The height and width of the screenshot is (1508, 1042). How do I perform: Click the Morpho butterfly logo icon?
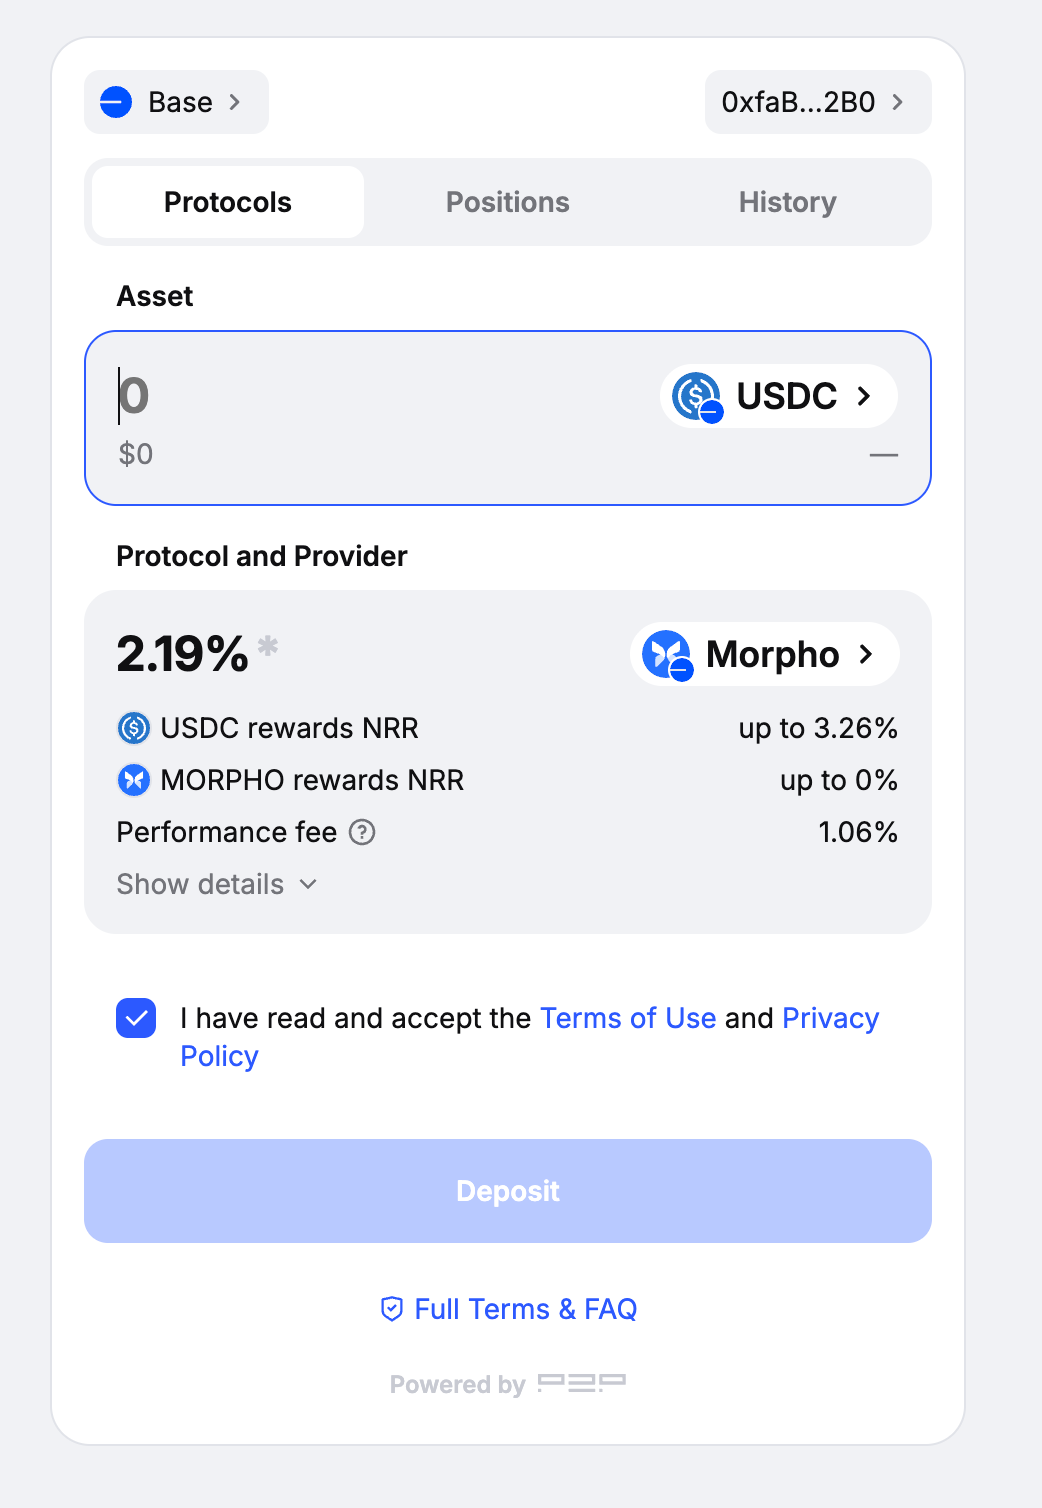click(667, 654)
